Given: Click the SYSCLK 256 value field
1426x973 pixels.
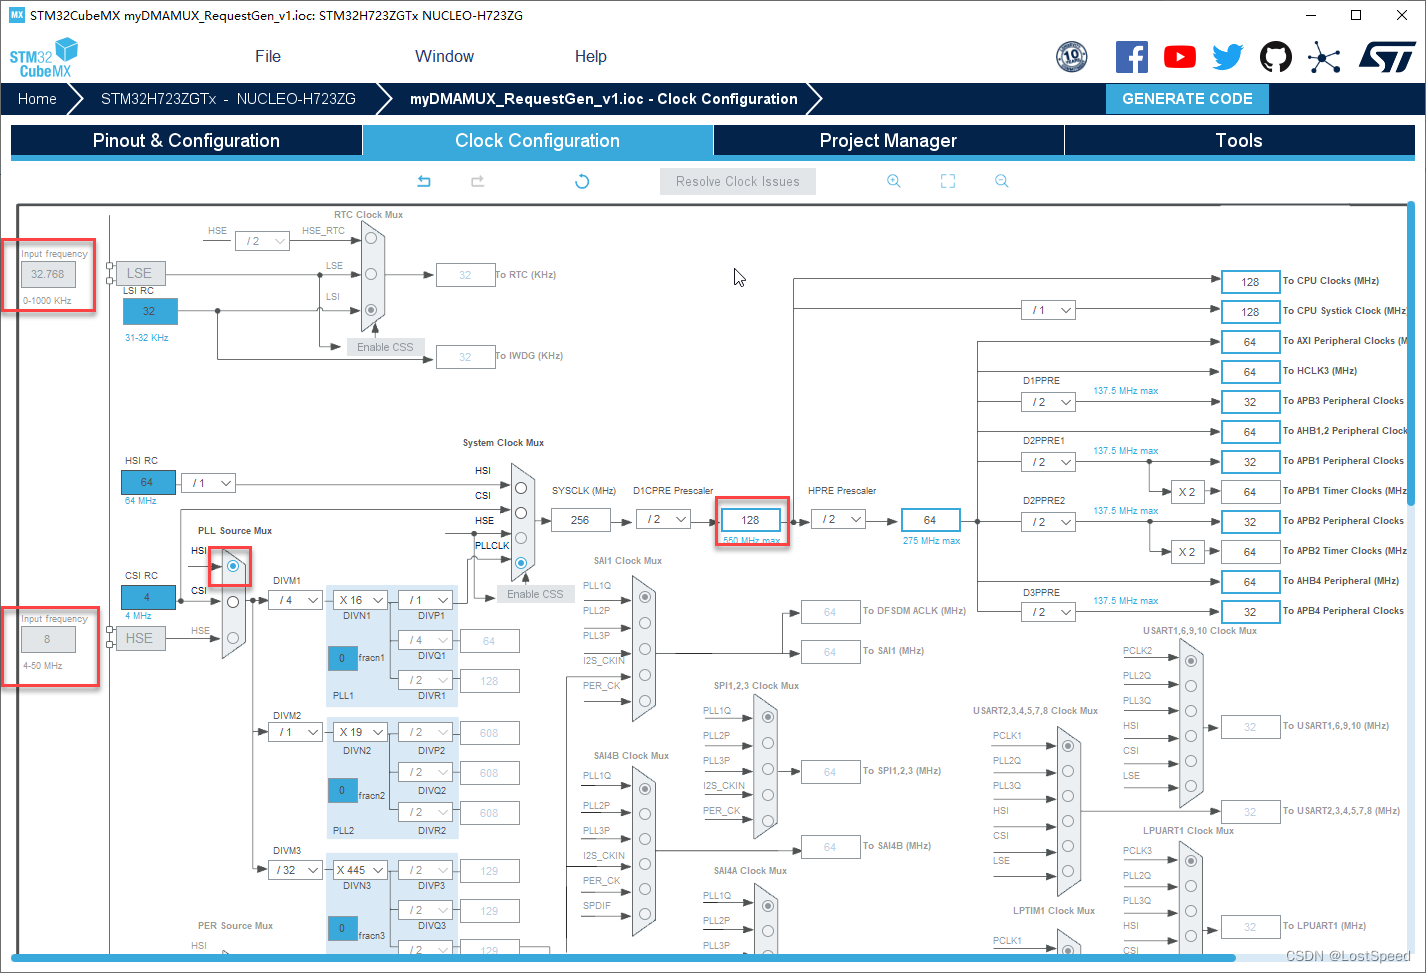Looking at the screenshot, I should (580, 520).
